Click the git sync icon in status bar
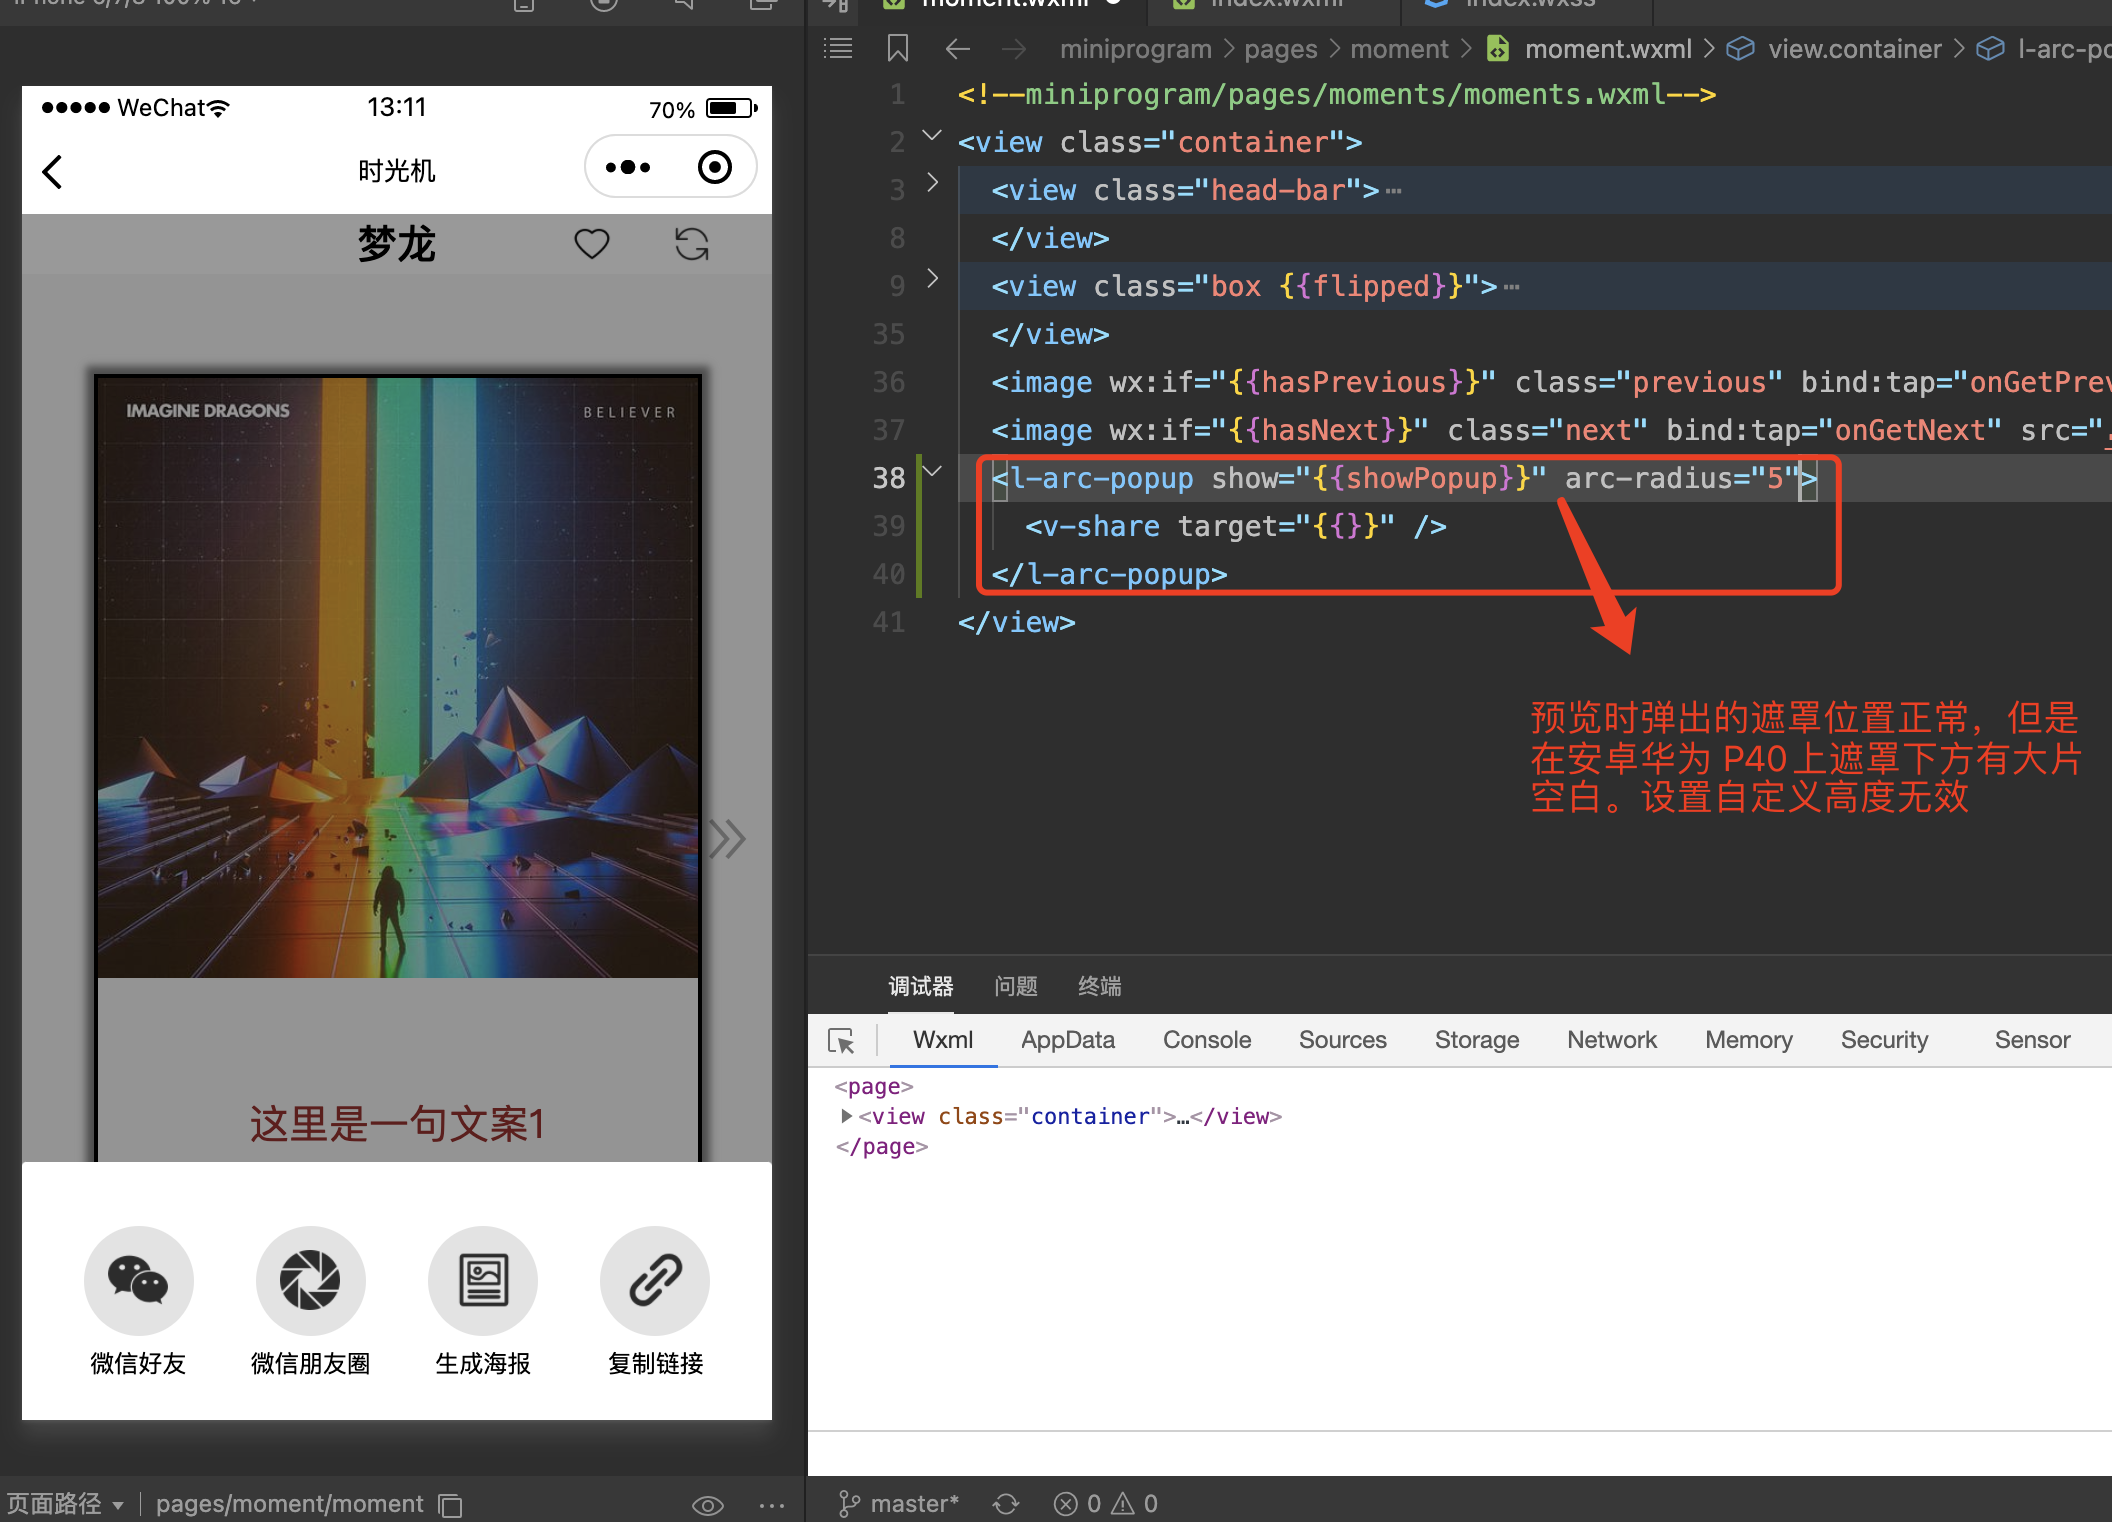 [1006, 1503]
